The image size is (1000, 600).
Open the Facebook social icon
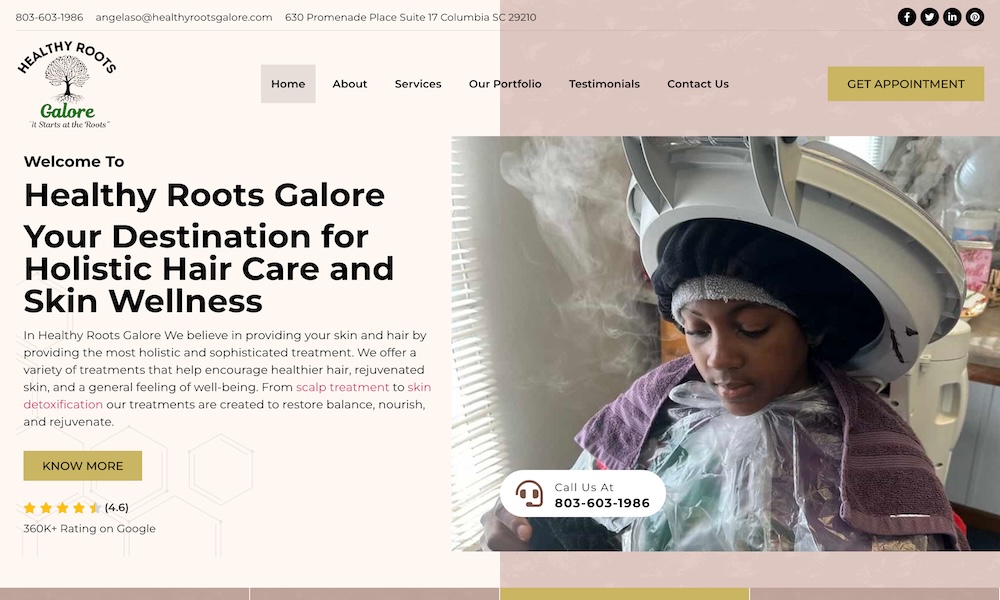click(x=906, y=17)
